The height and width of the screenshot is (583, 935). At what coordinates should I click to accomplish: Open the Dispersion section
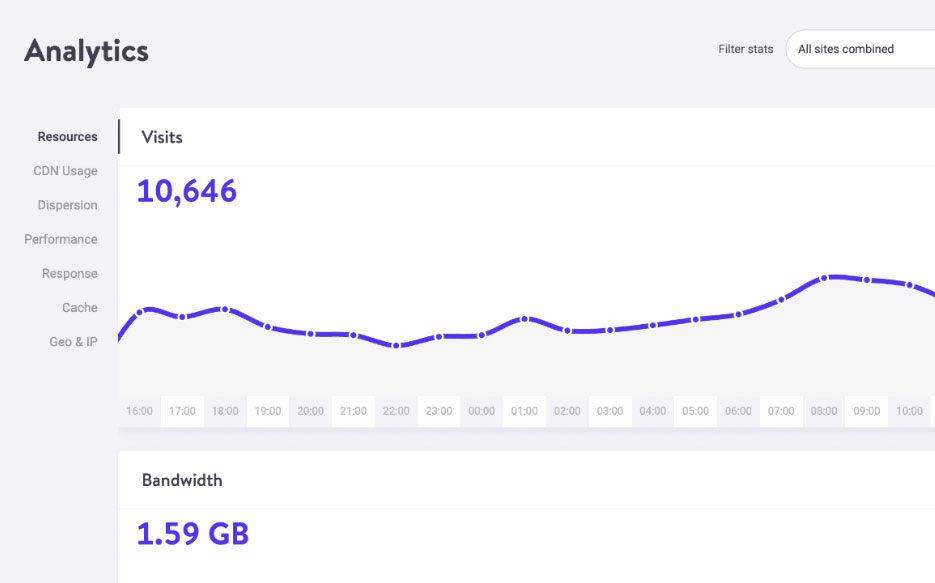(67, 205)
